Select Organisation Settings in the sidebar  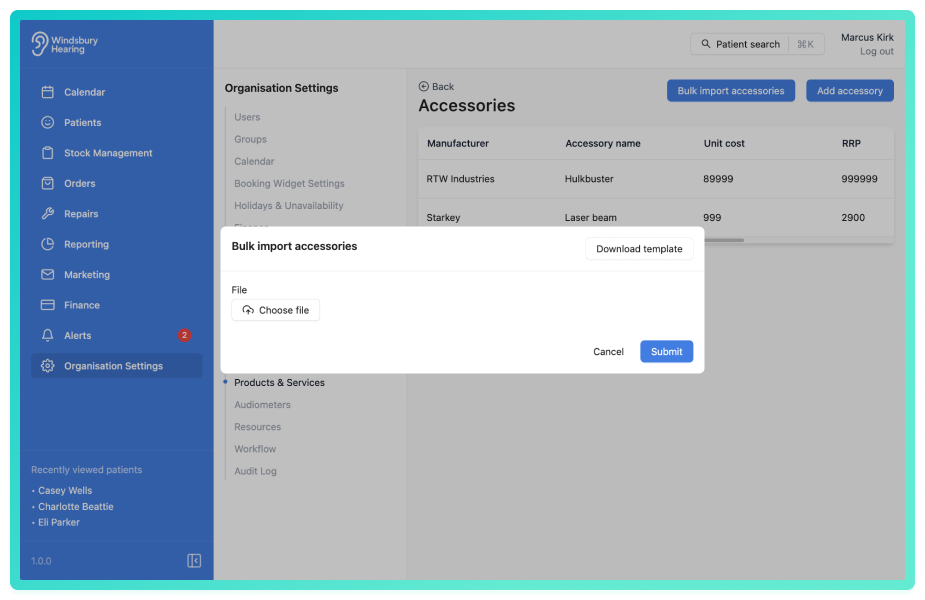coord(116,366)
